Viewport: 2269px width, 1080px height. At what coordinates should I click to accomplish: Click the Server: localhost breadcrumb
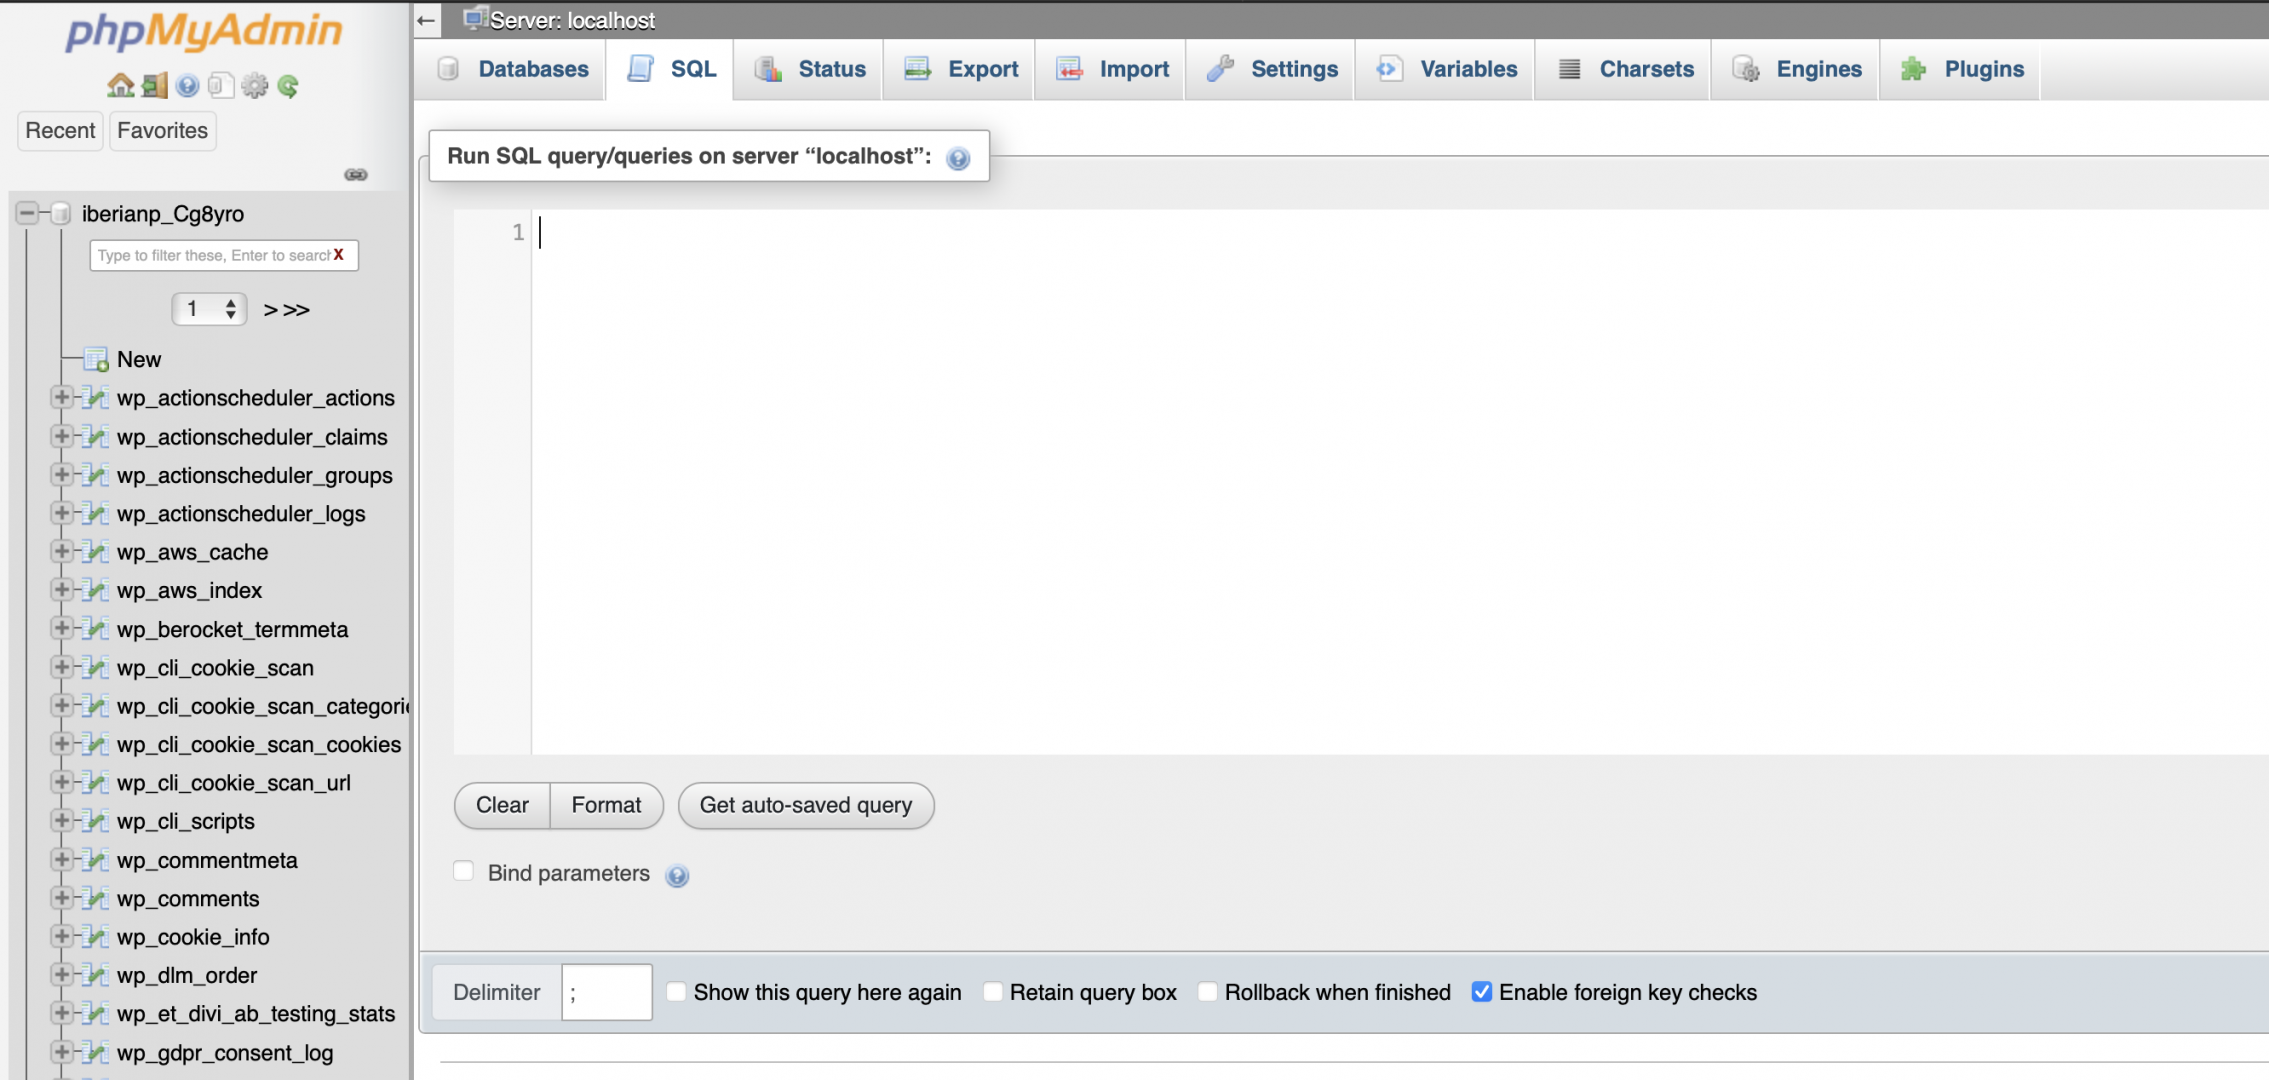(572, 20)
